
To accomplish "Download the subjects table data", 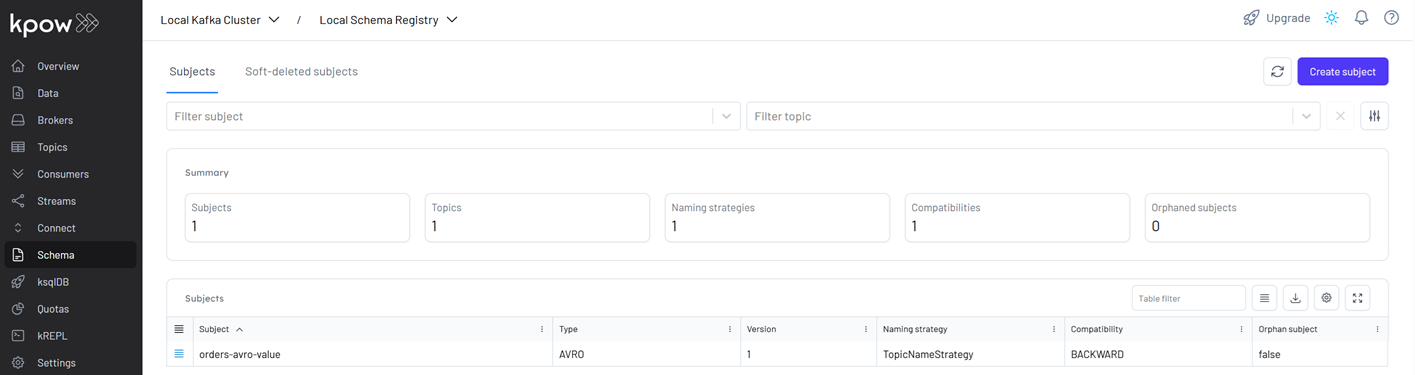I will coord(1296,298).
